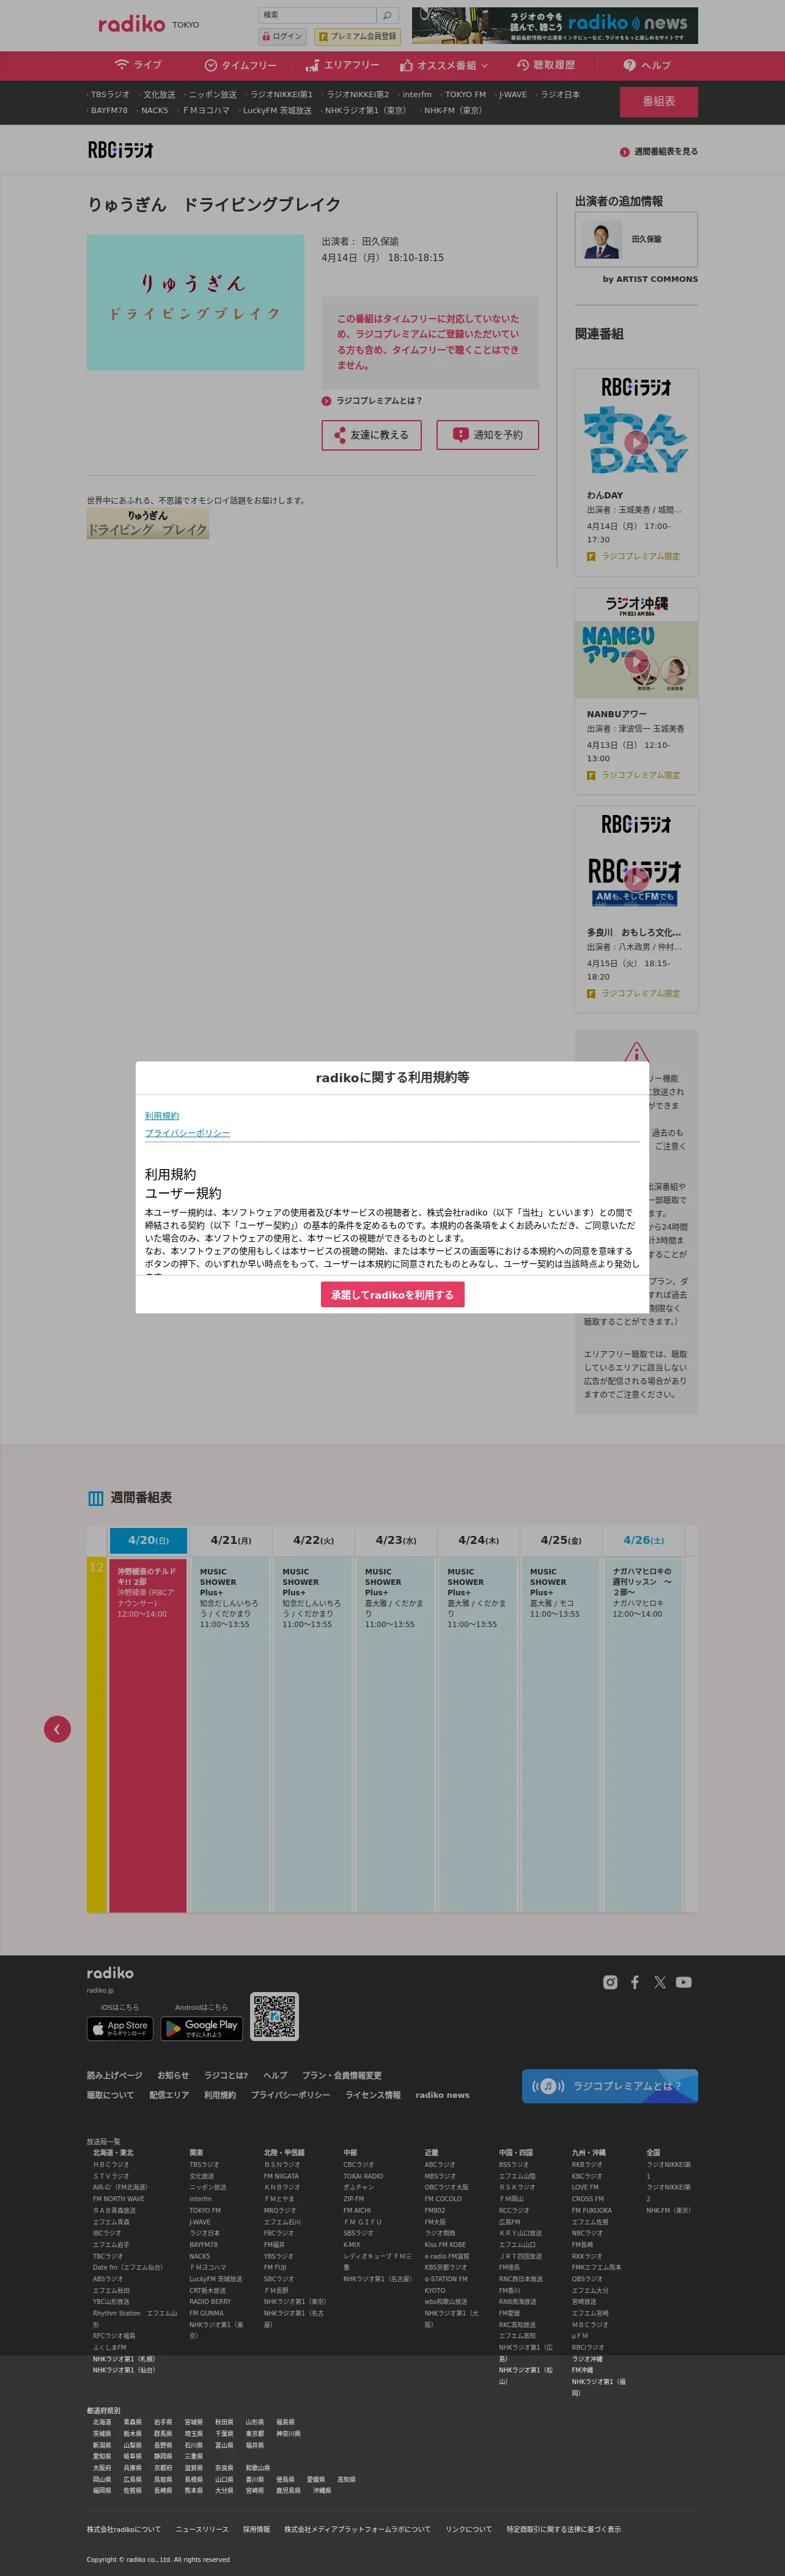Click 承諾してradikoを利用する button

[392, 1295]
